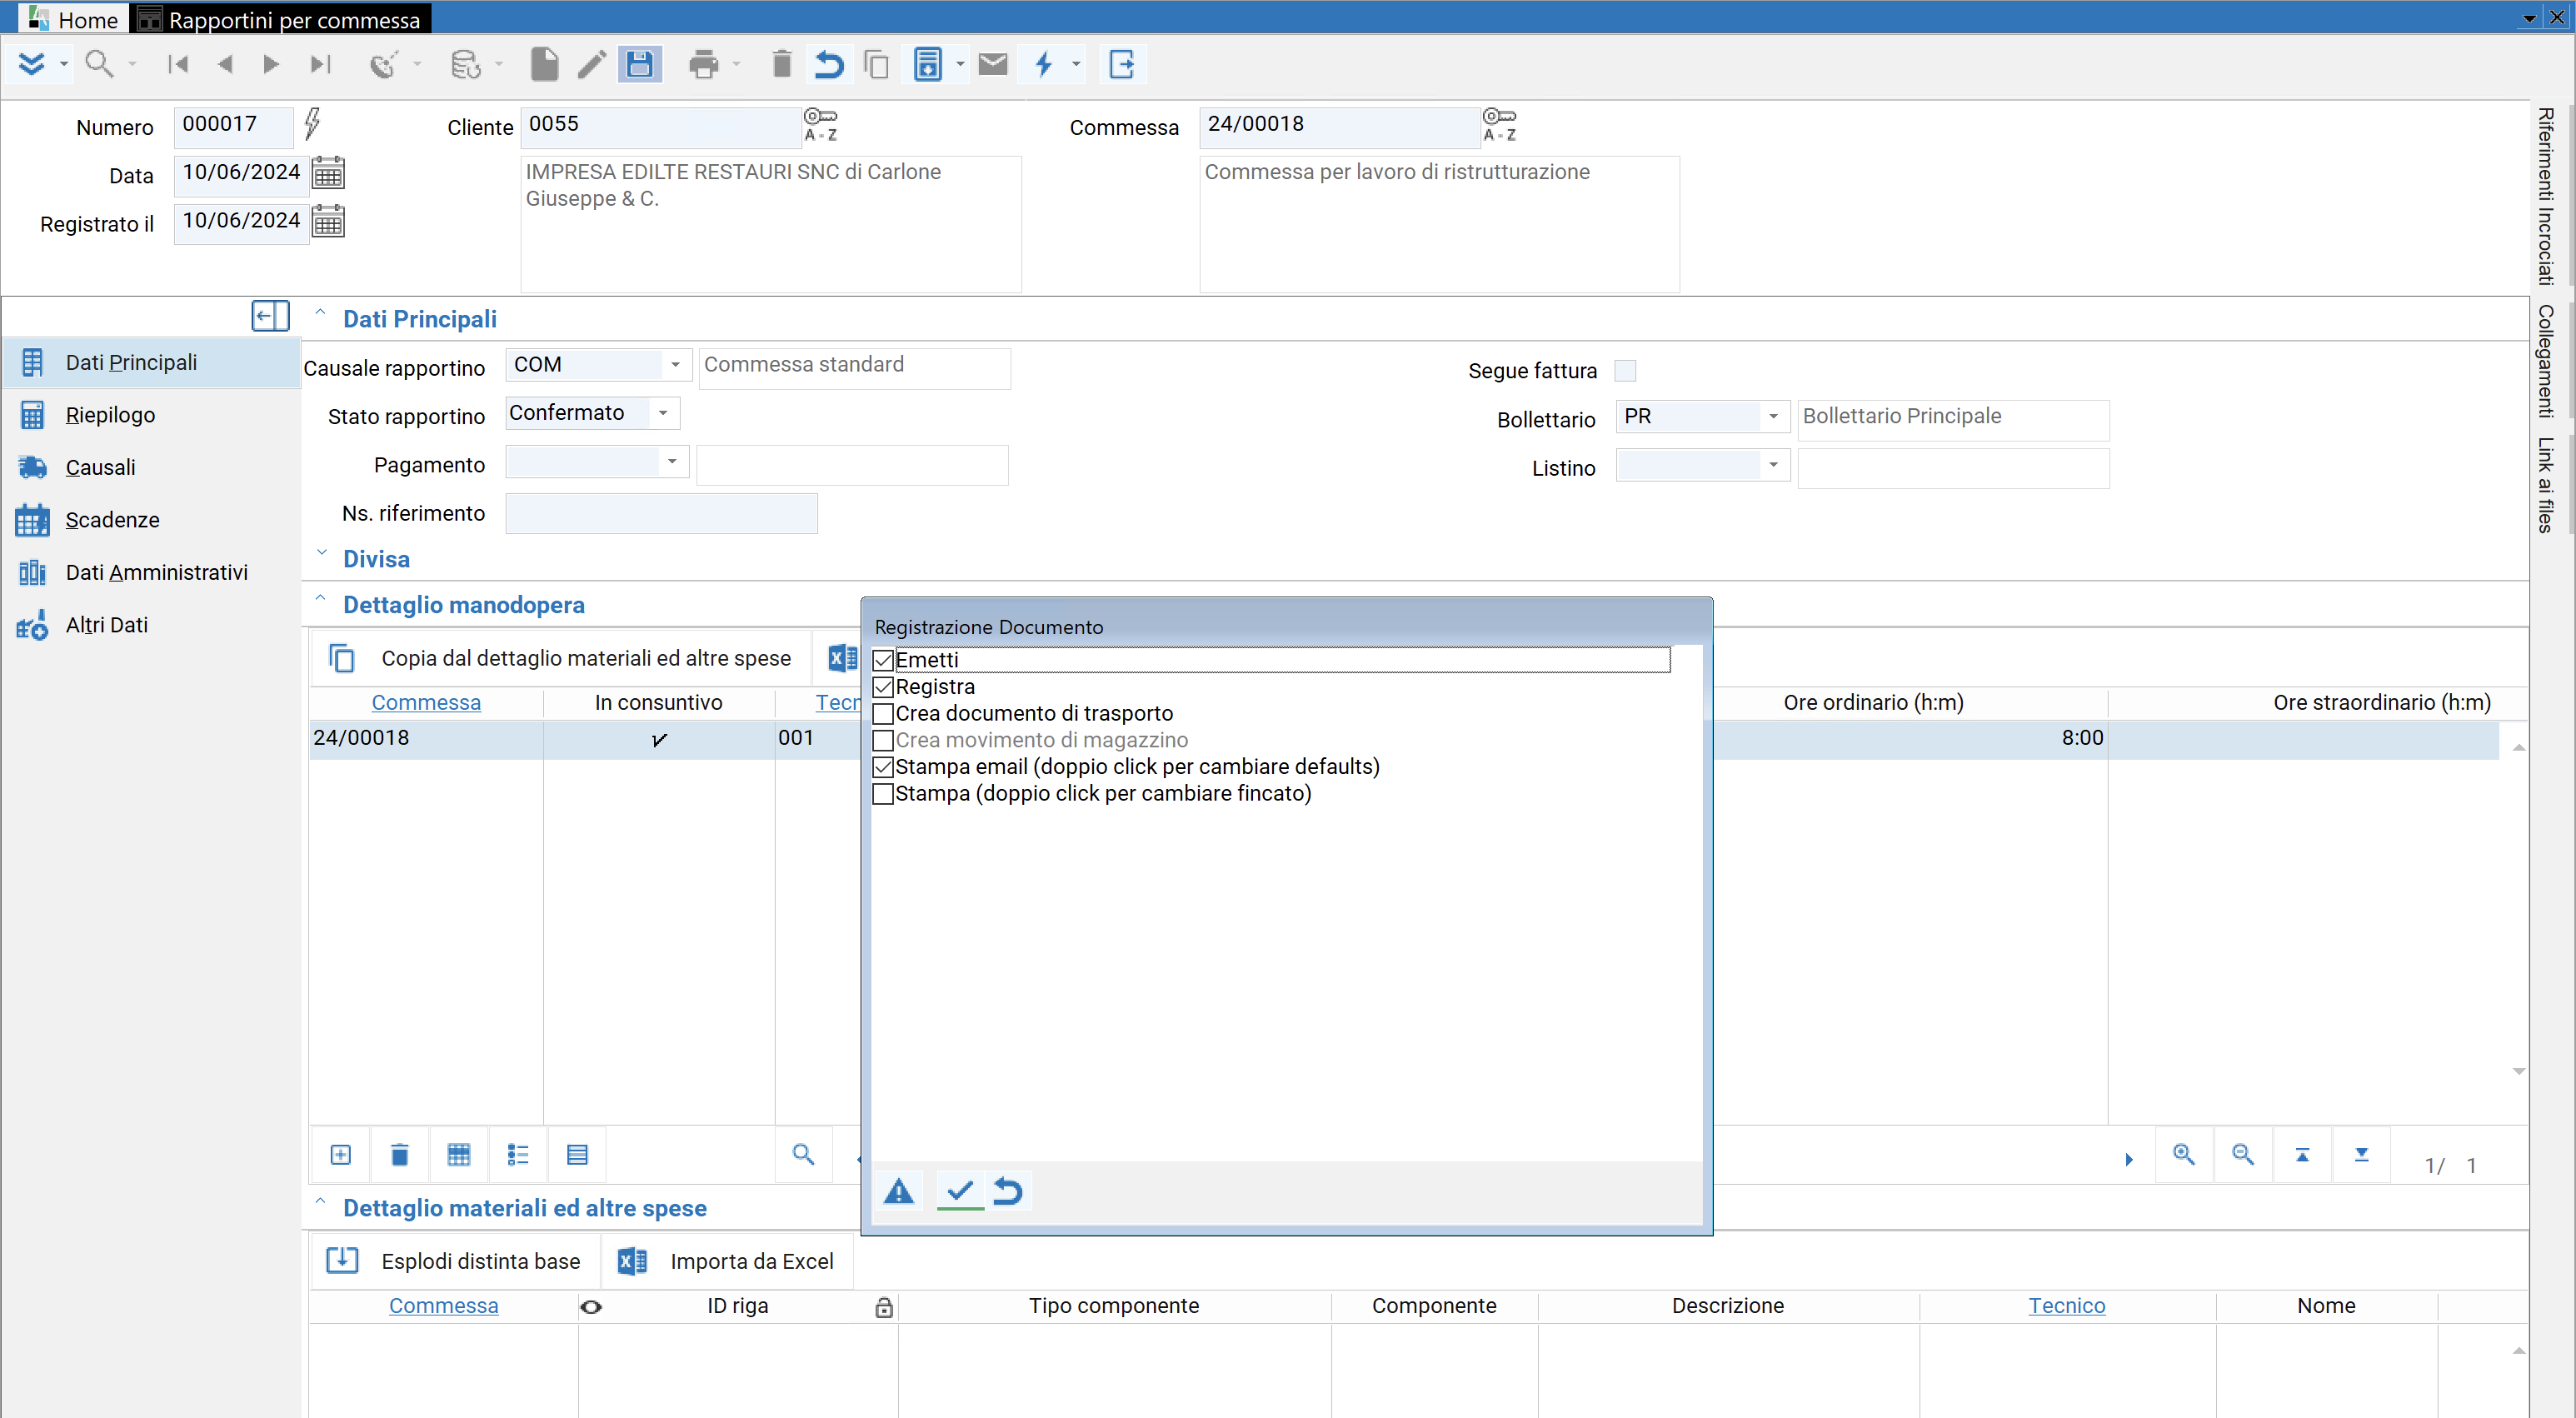
Task: Enable Stampa fincato checkbox
Action: 883,794
